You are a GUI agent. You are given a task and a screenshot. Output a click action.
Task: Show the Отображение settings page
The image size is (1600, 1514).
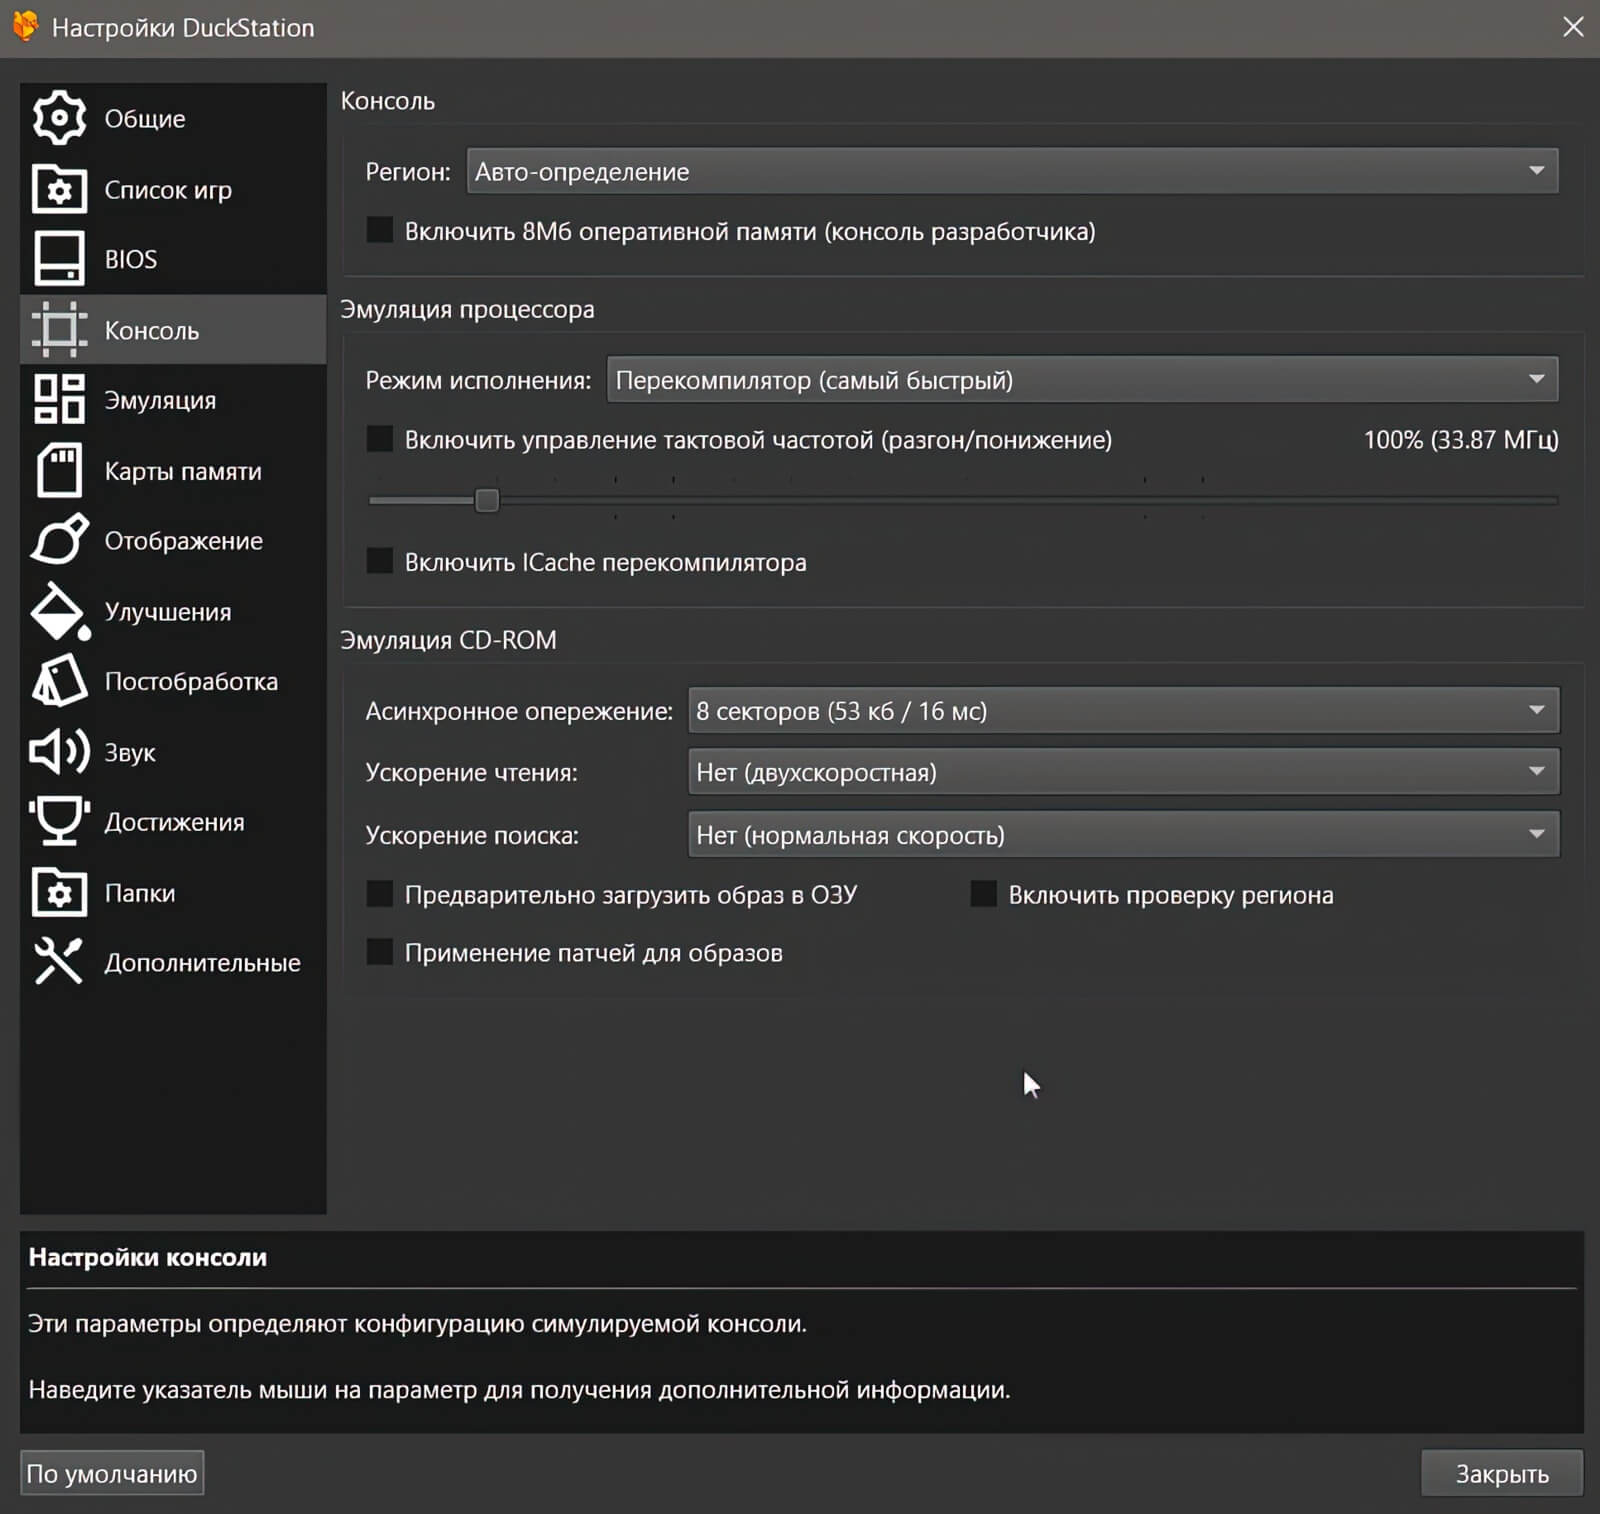click(184, 541)
